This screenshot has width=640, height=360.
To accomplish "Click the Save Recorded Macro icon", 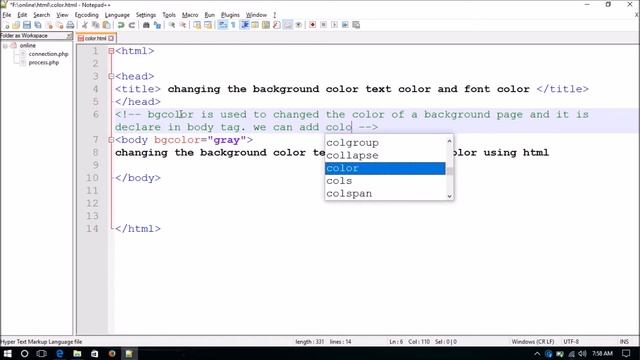I will click(356, 25).
